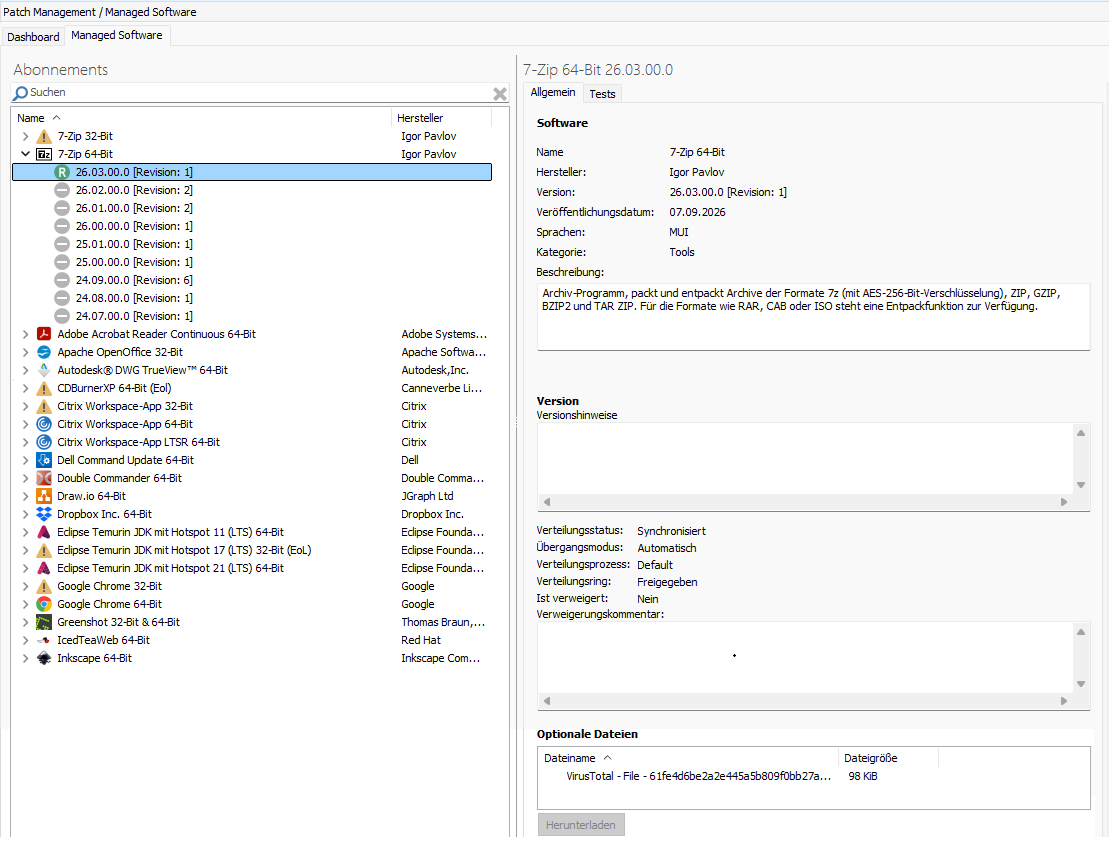This screenshot has height=841, width=1109.
Task: Click Verweigerungskommentar scroll left arrow
Action: click(x=547, y=701)
